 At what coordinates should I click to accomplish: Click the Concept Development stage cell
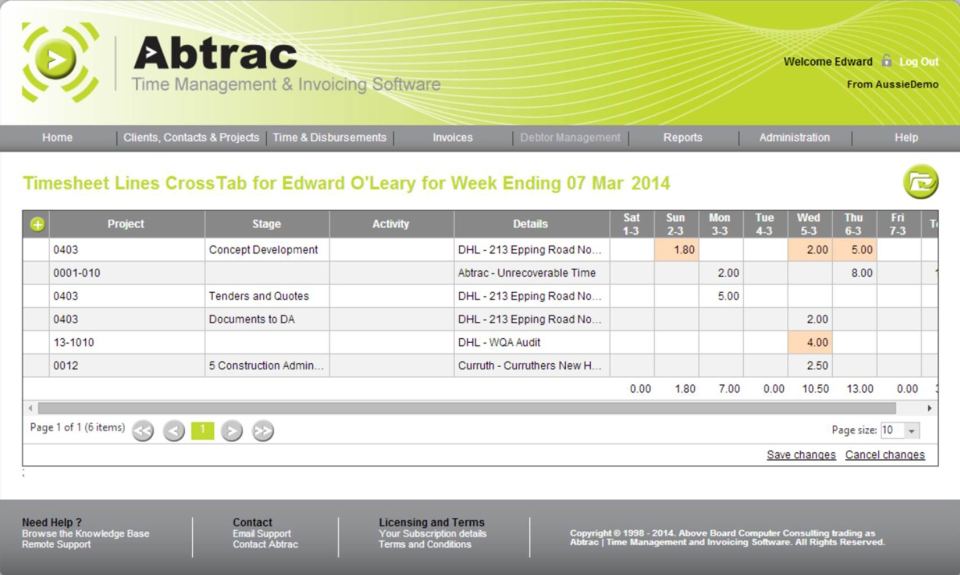[267, 250]
